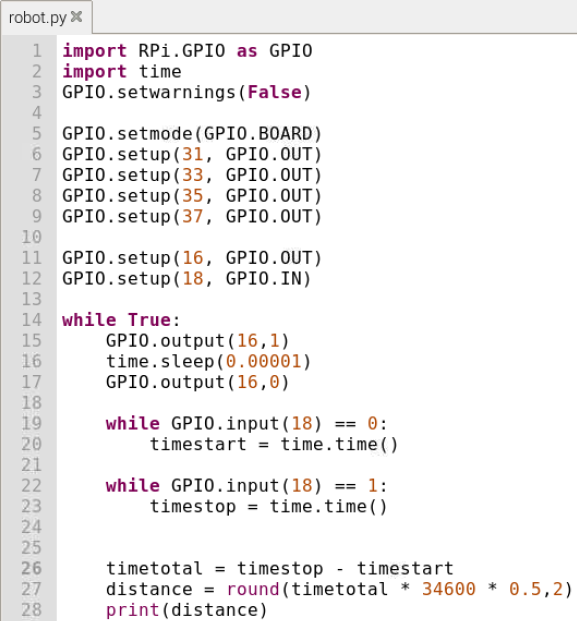
Task: Click the value 0.00001 in time.sleep
Action: pyautogui.click(x=263, y=362)
